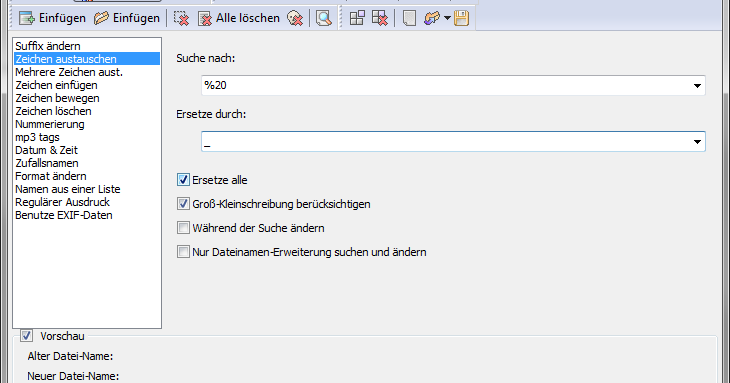Click the grid squares icon with red X

380,18
